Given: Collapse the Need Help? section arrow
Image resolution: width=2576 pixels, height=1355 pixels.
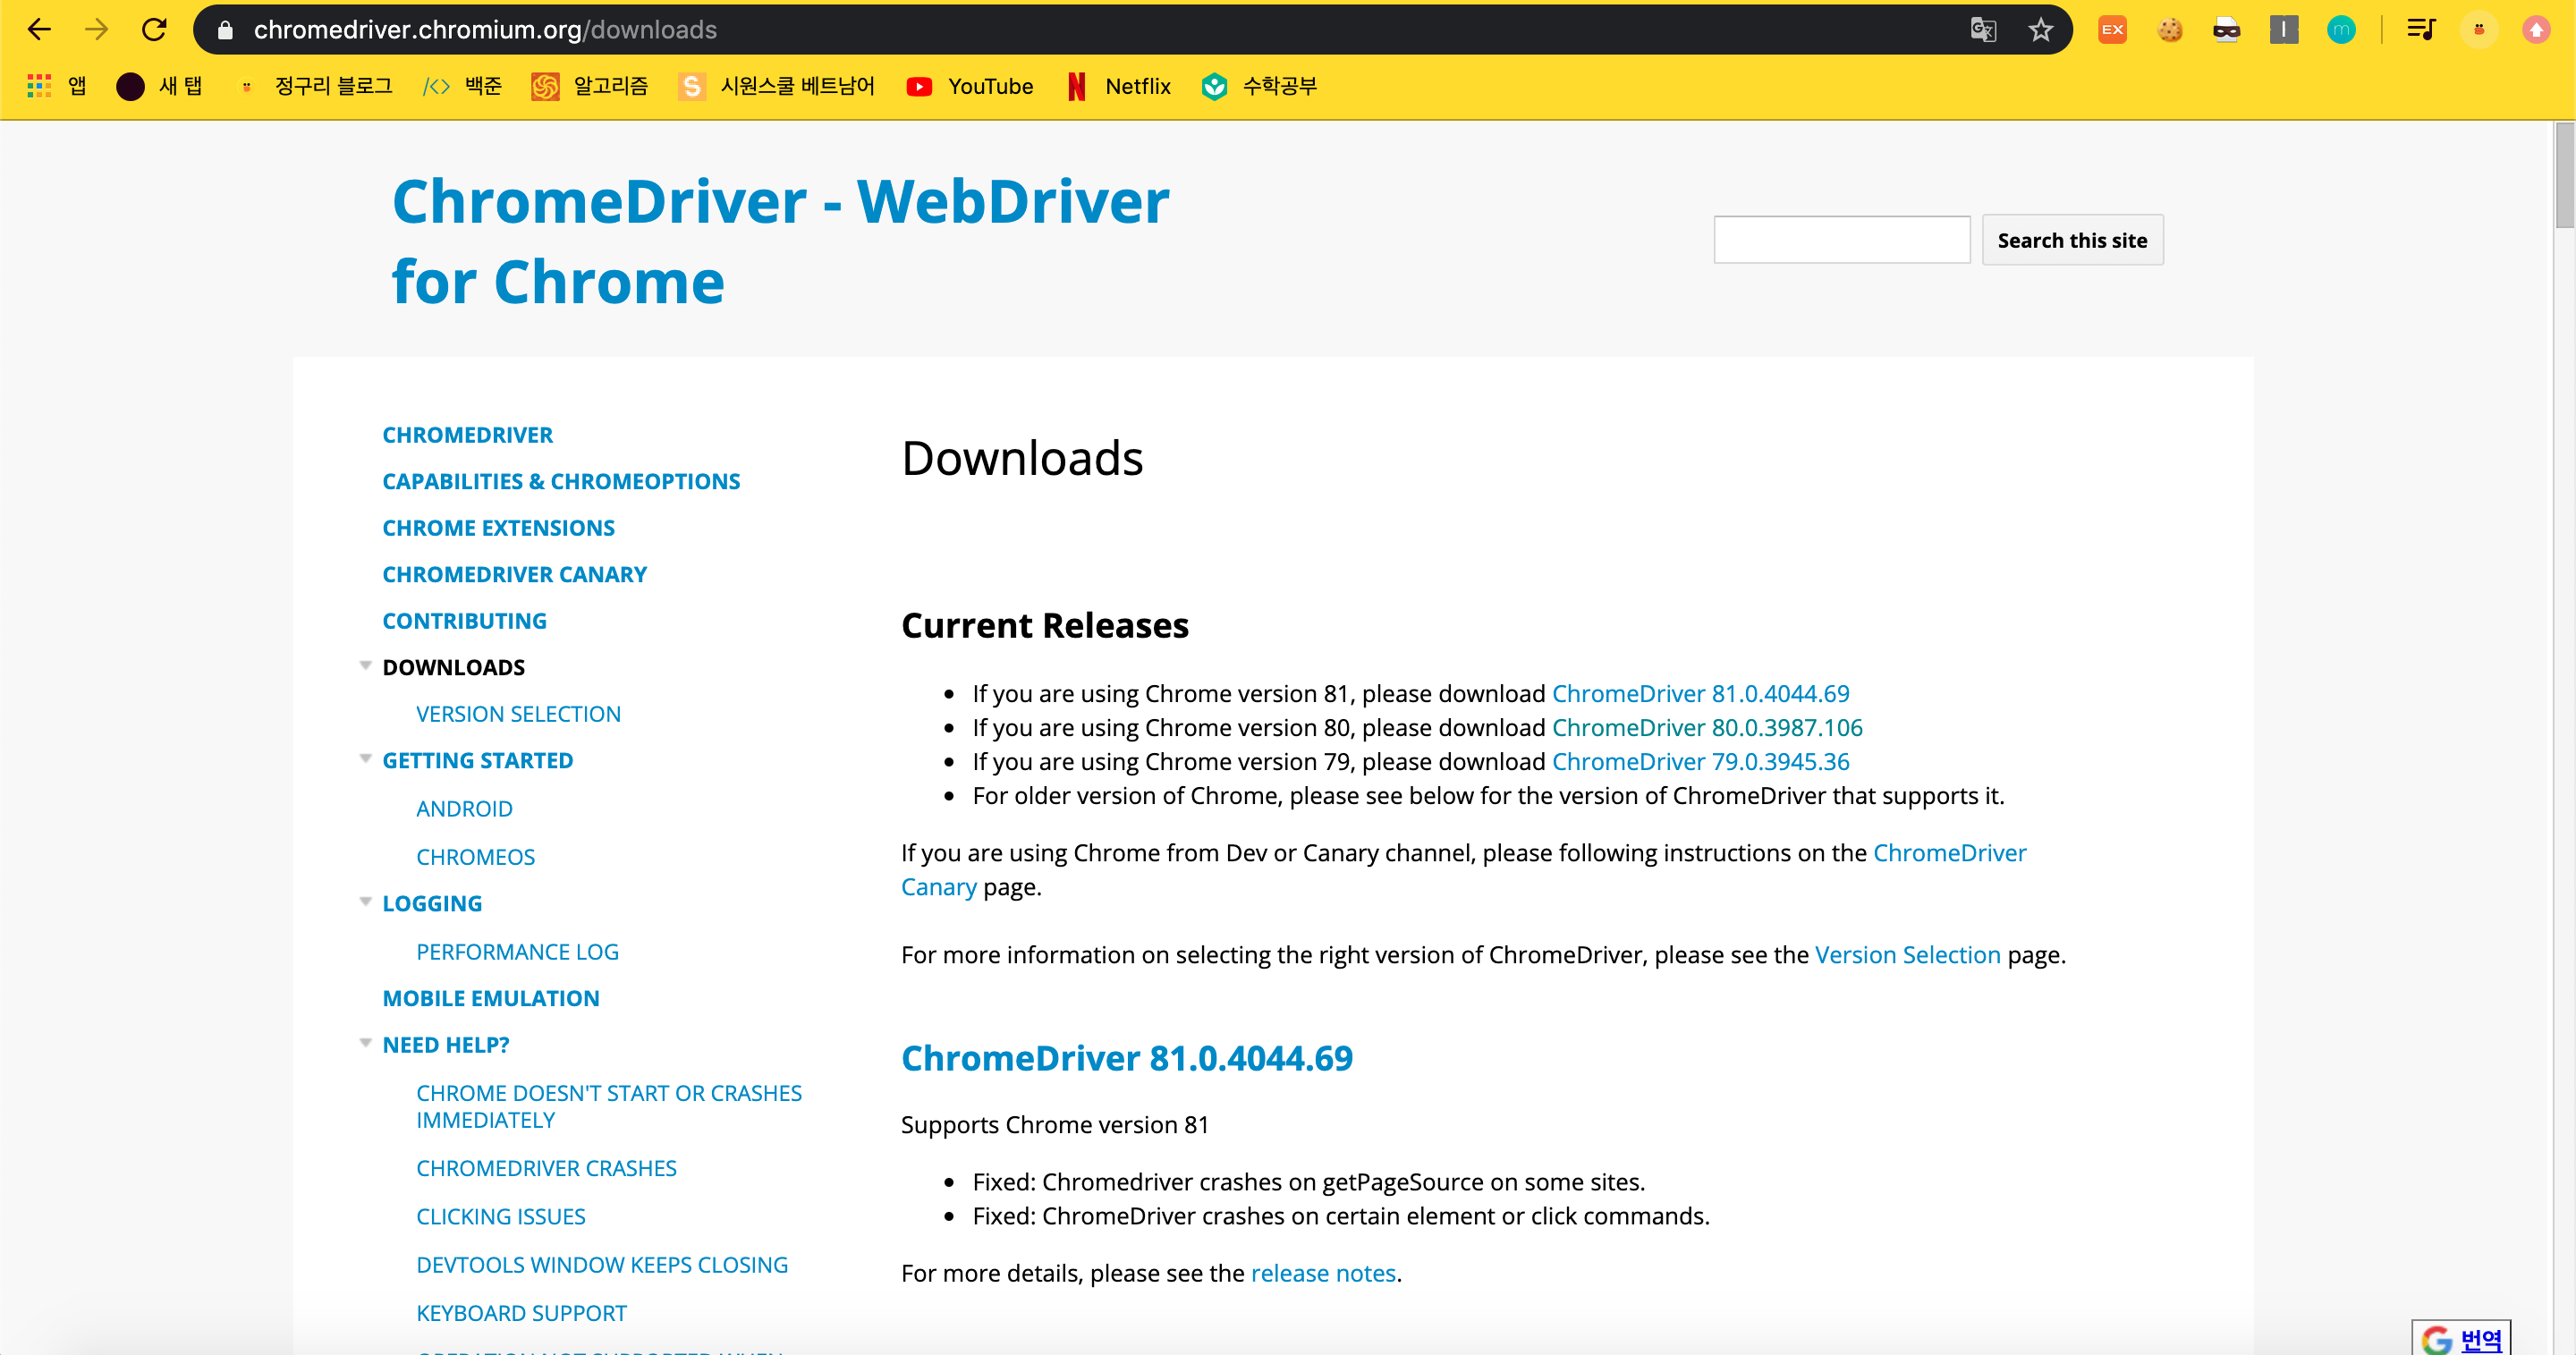Looking at the screenshot, I should click(x=365, y=1043).
